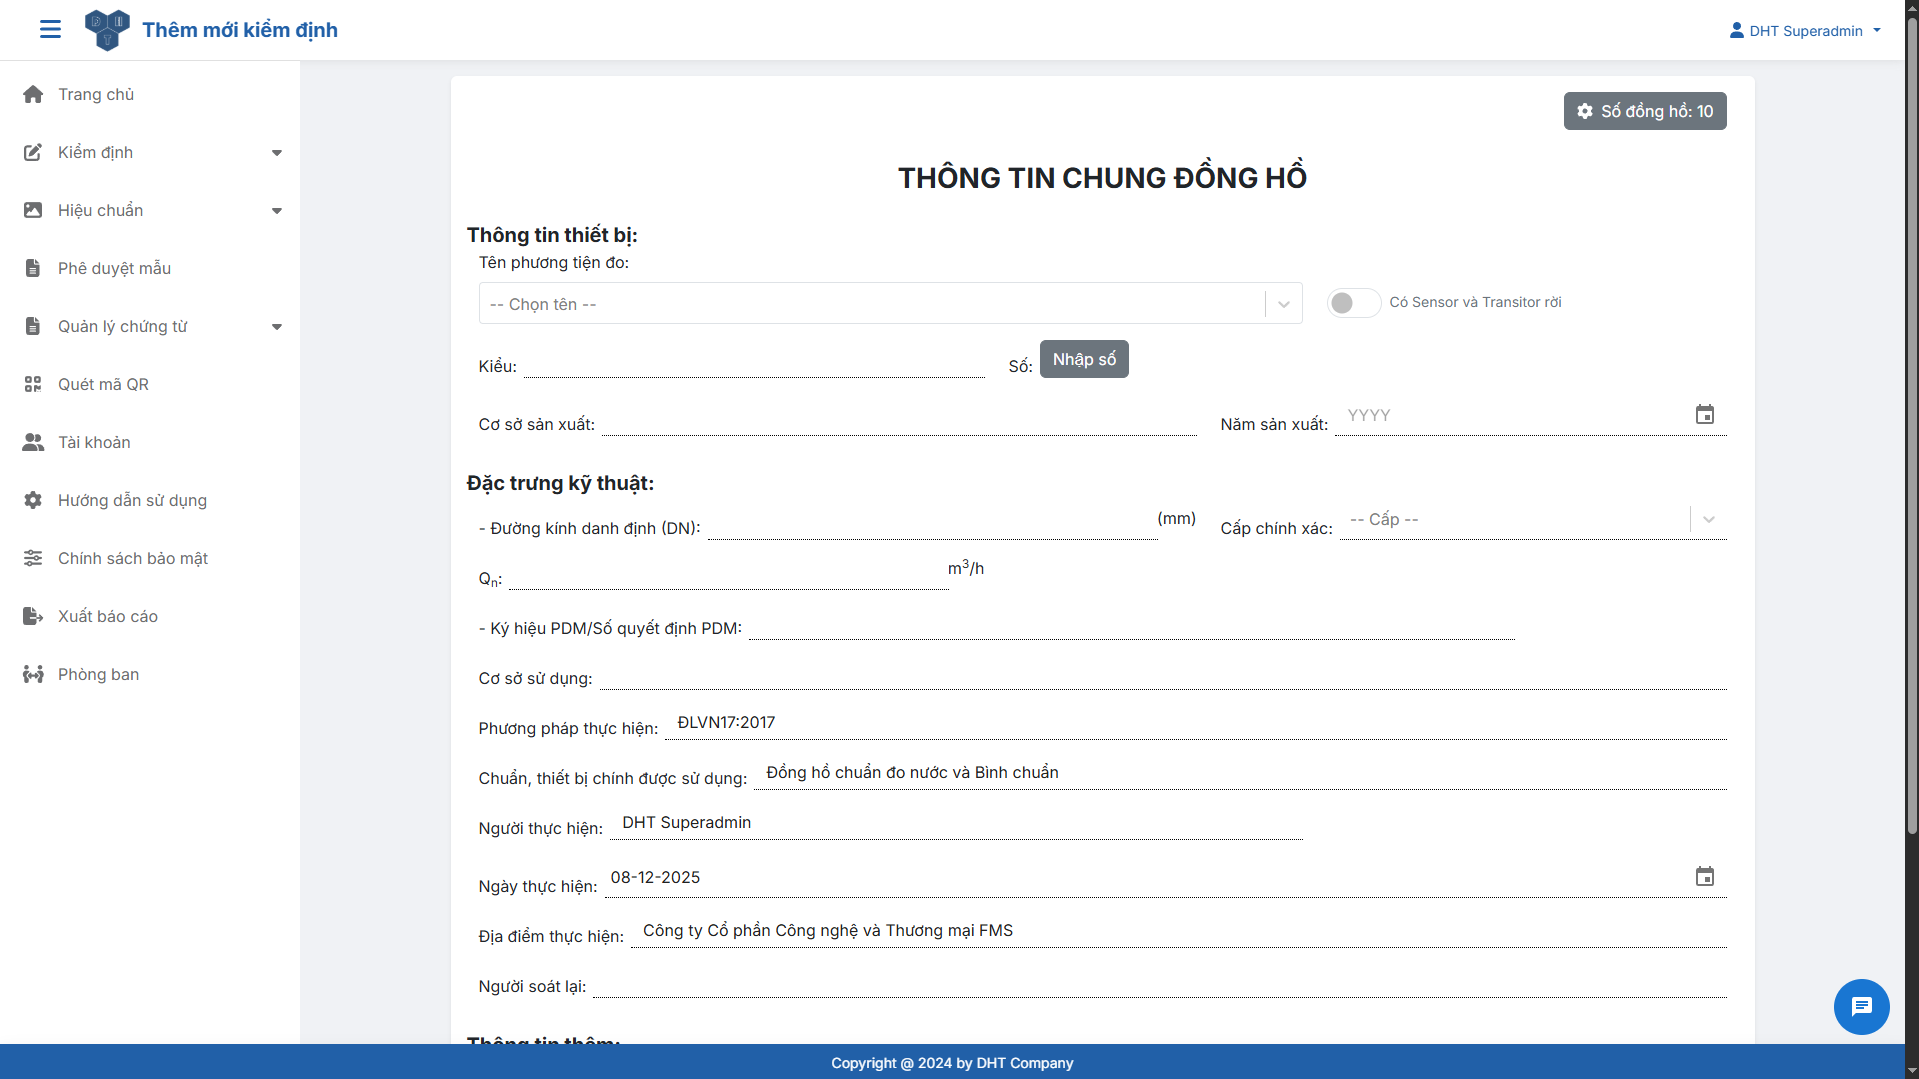Open the DHT Superadmin user menu

(x=1805, y=31)
